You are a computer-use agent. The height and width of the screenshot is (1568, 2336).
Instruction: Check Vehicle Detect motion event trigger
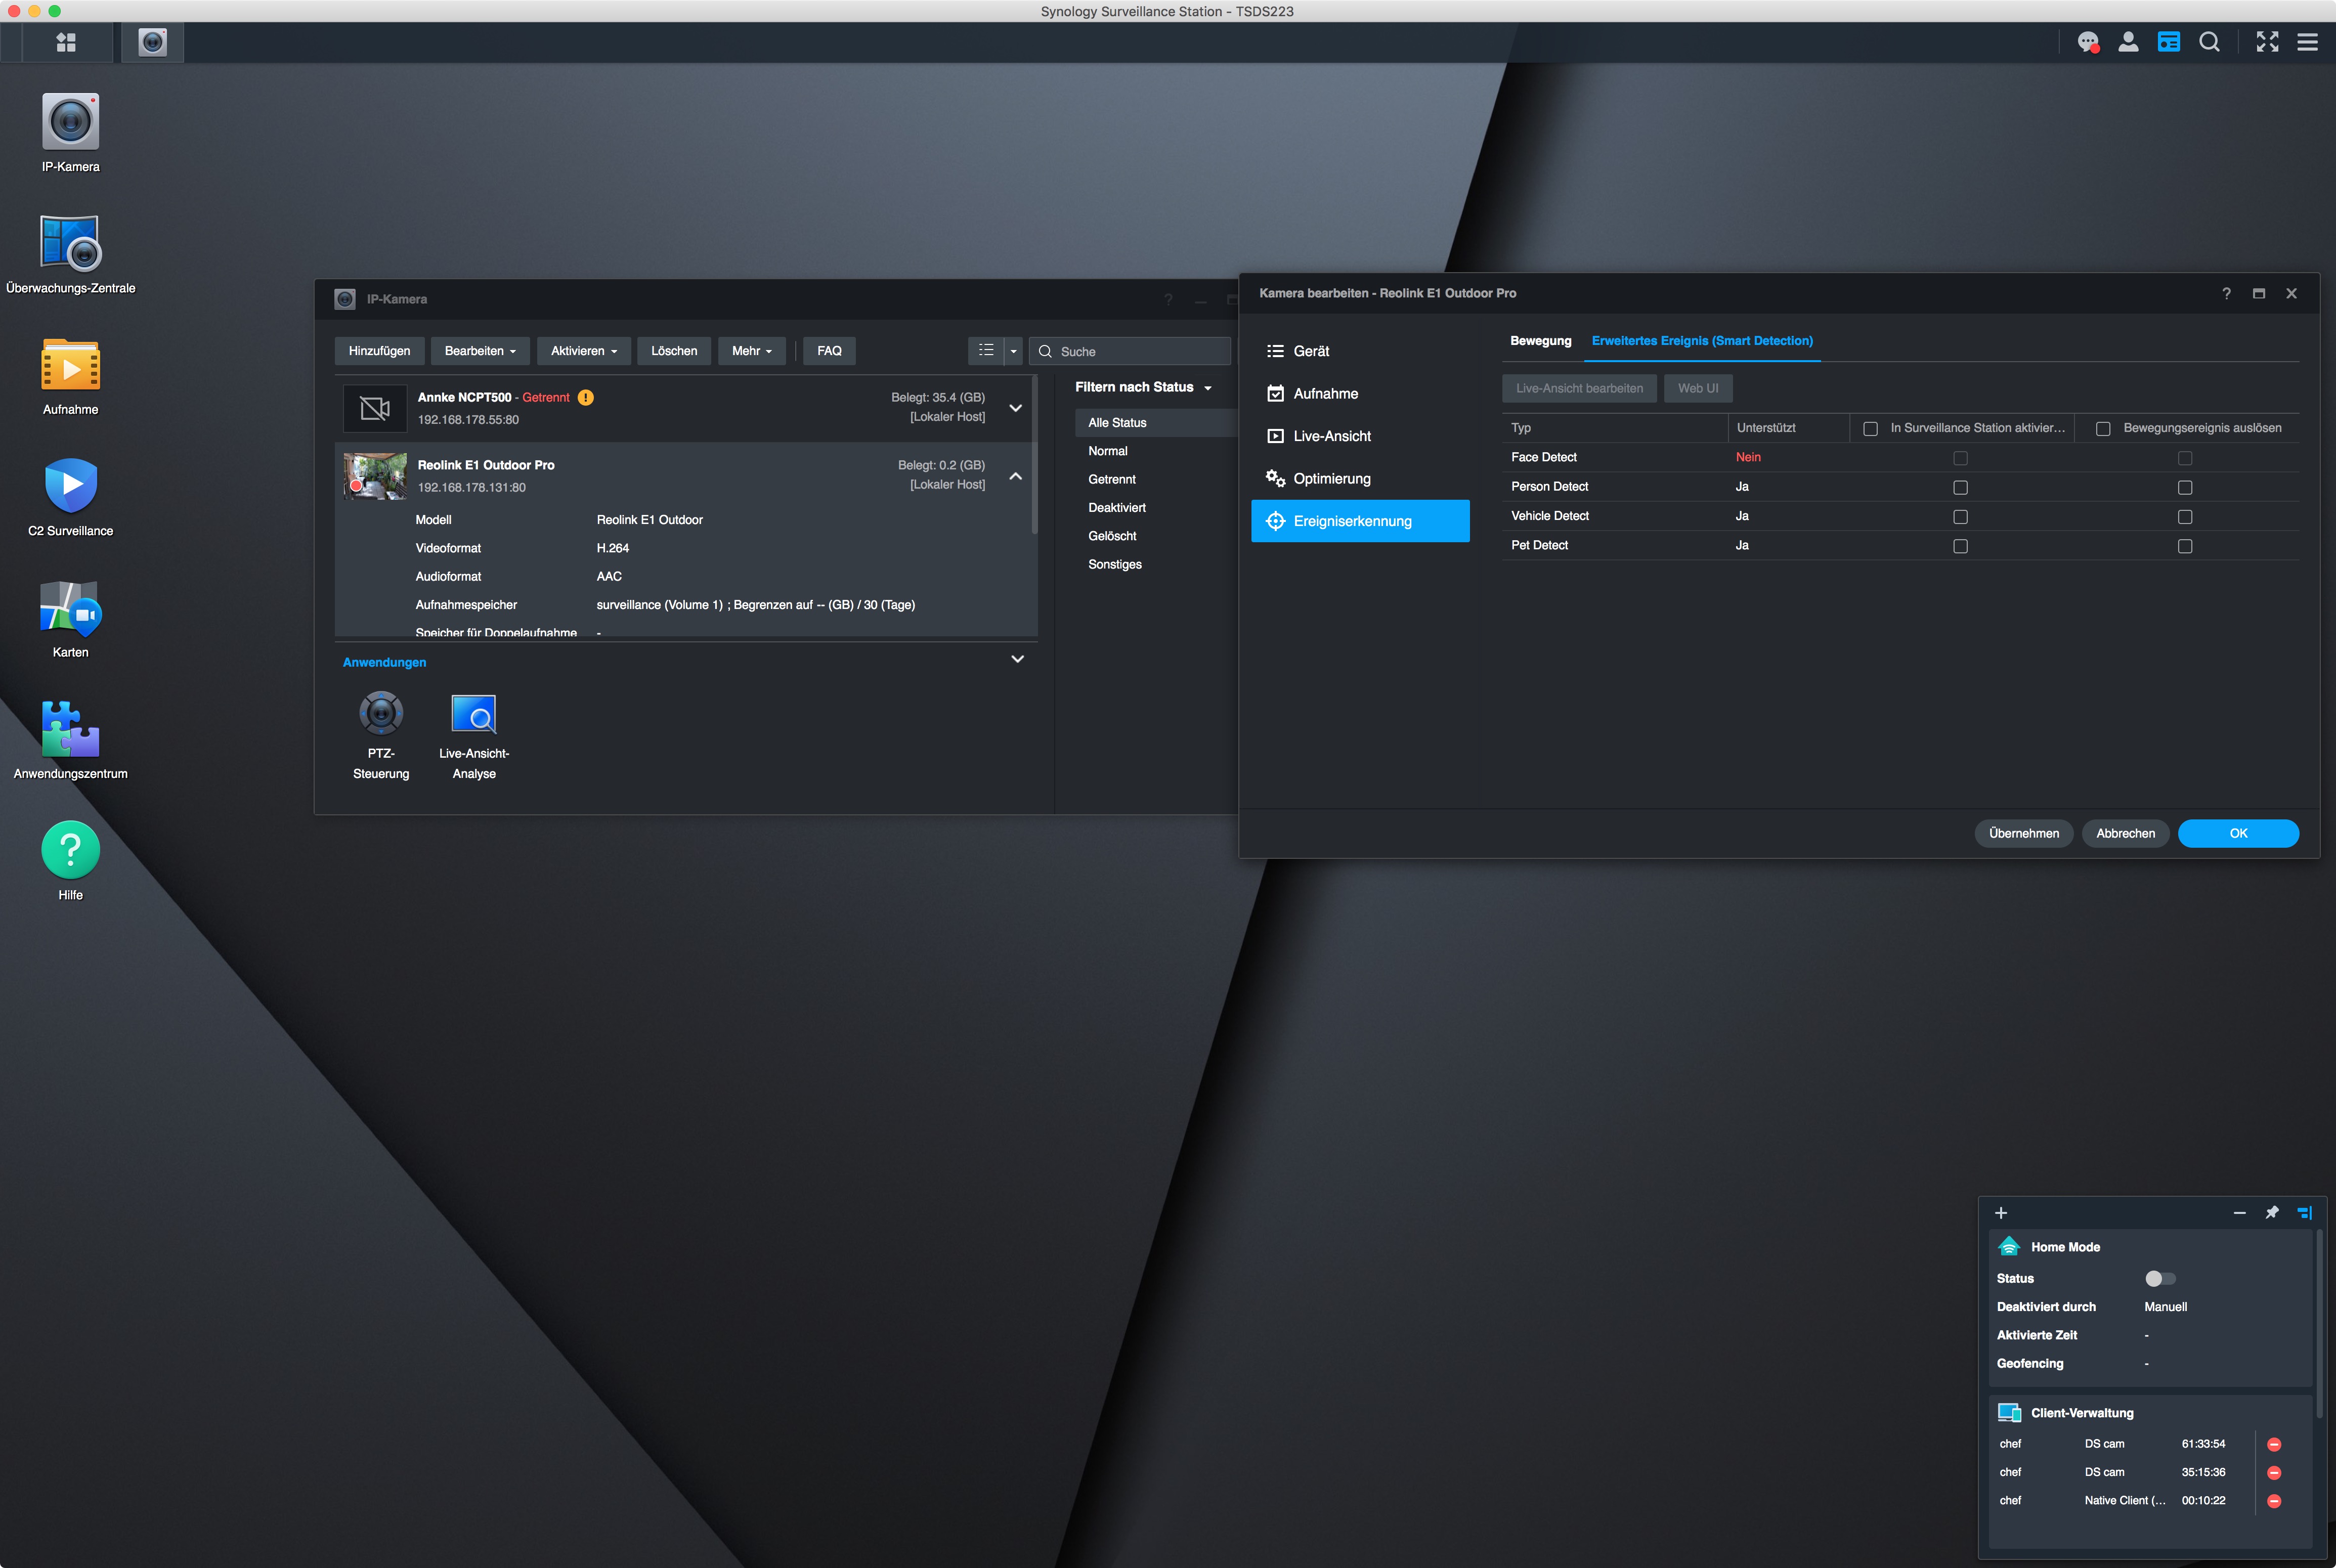(x=2185, y=517)
